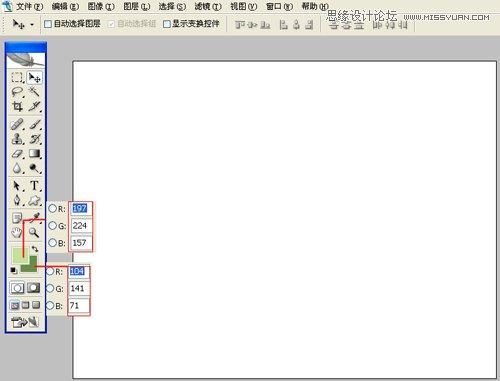Image resolution: width=500 pixels, height=381 pixels.
Task: Select the Notes tool
Action: [x=17, y=218]
